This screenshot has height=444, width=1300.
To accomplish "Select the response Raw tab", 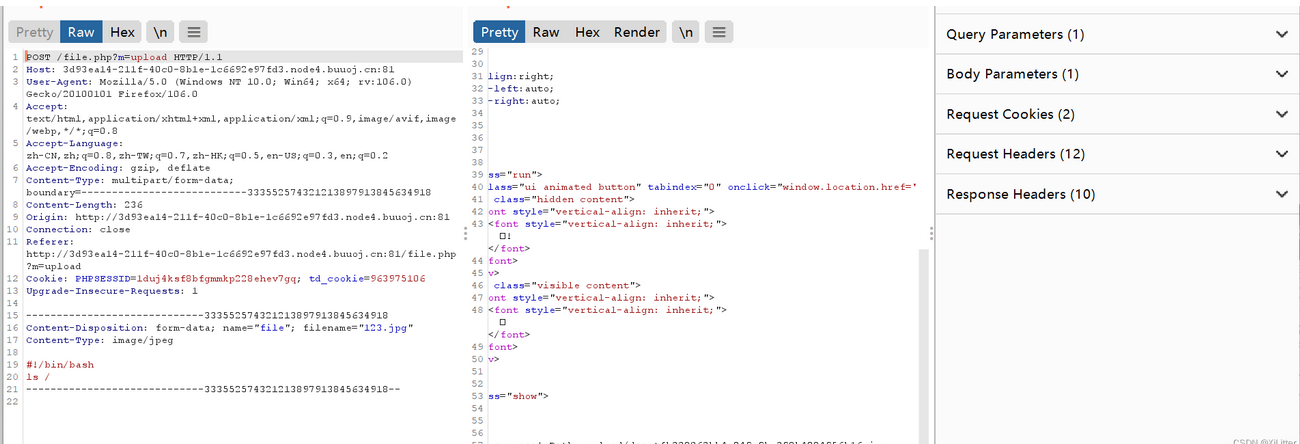I will [546, 32].
